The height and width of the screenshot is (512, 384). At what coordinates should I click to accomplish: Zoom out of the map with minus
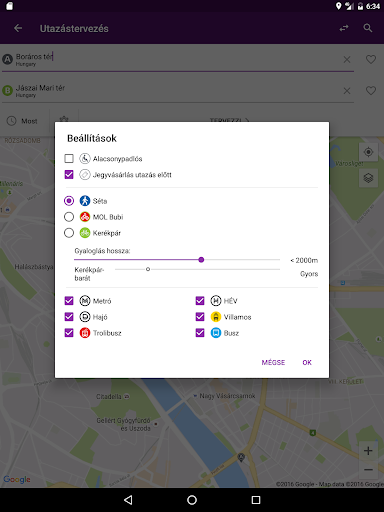368,470
